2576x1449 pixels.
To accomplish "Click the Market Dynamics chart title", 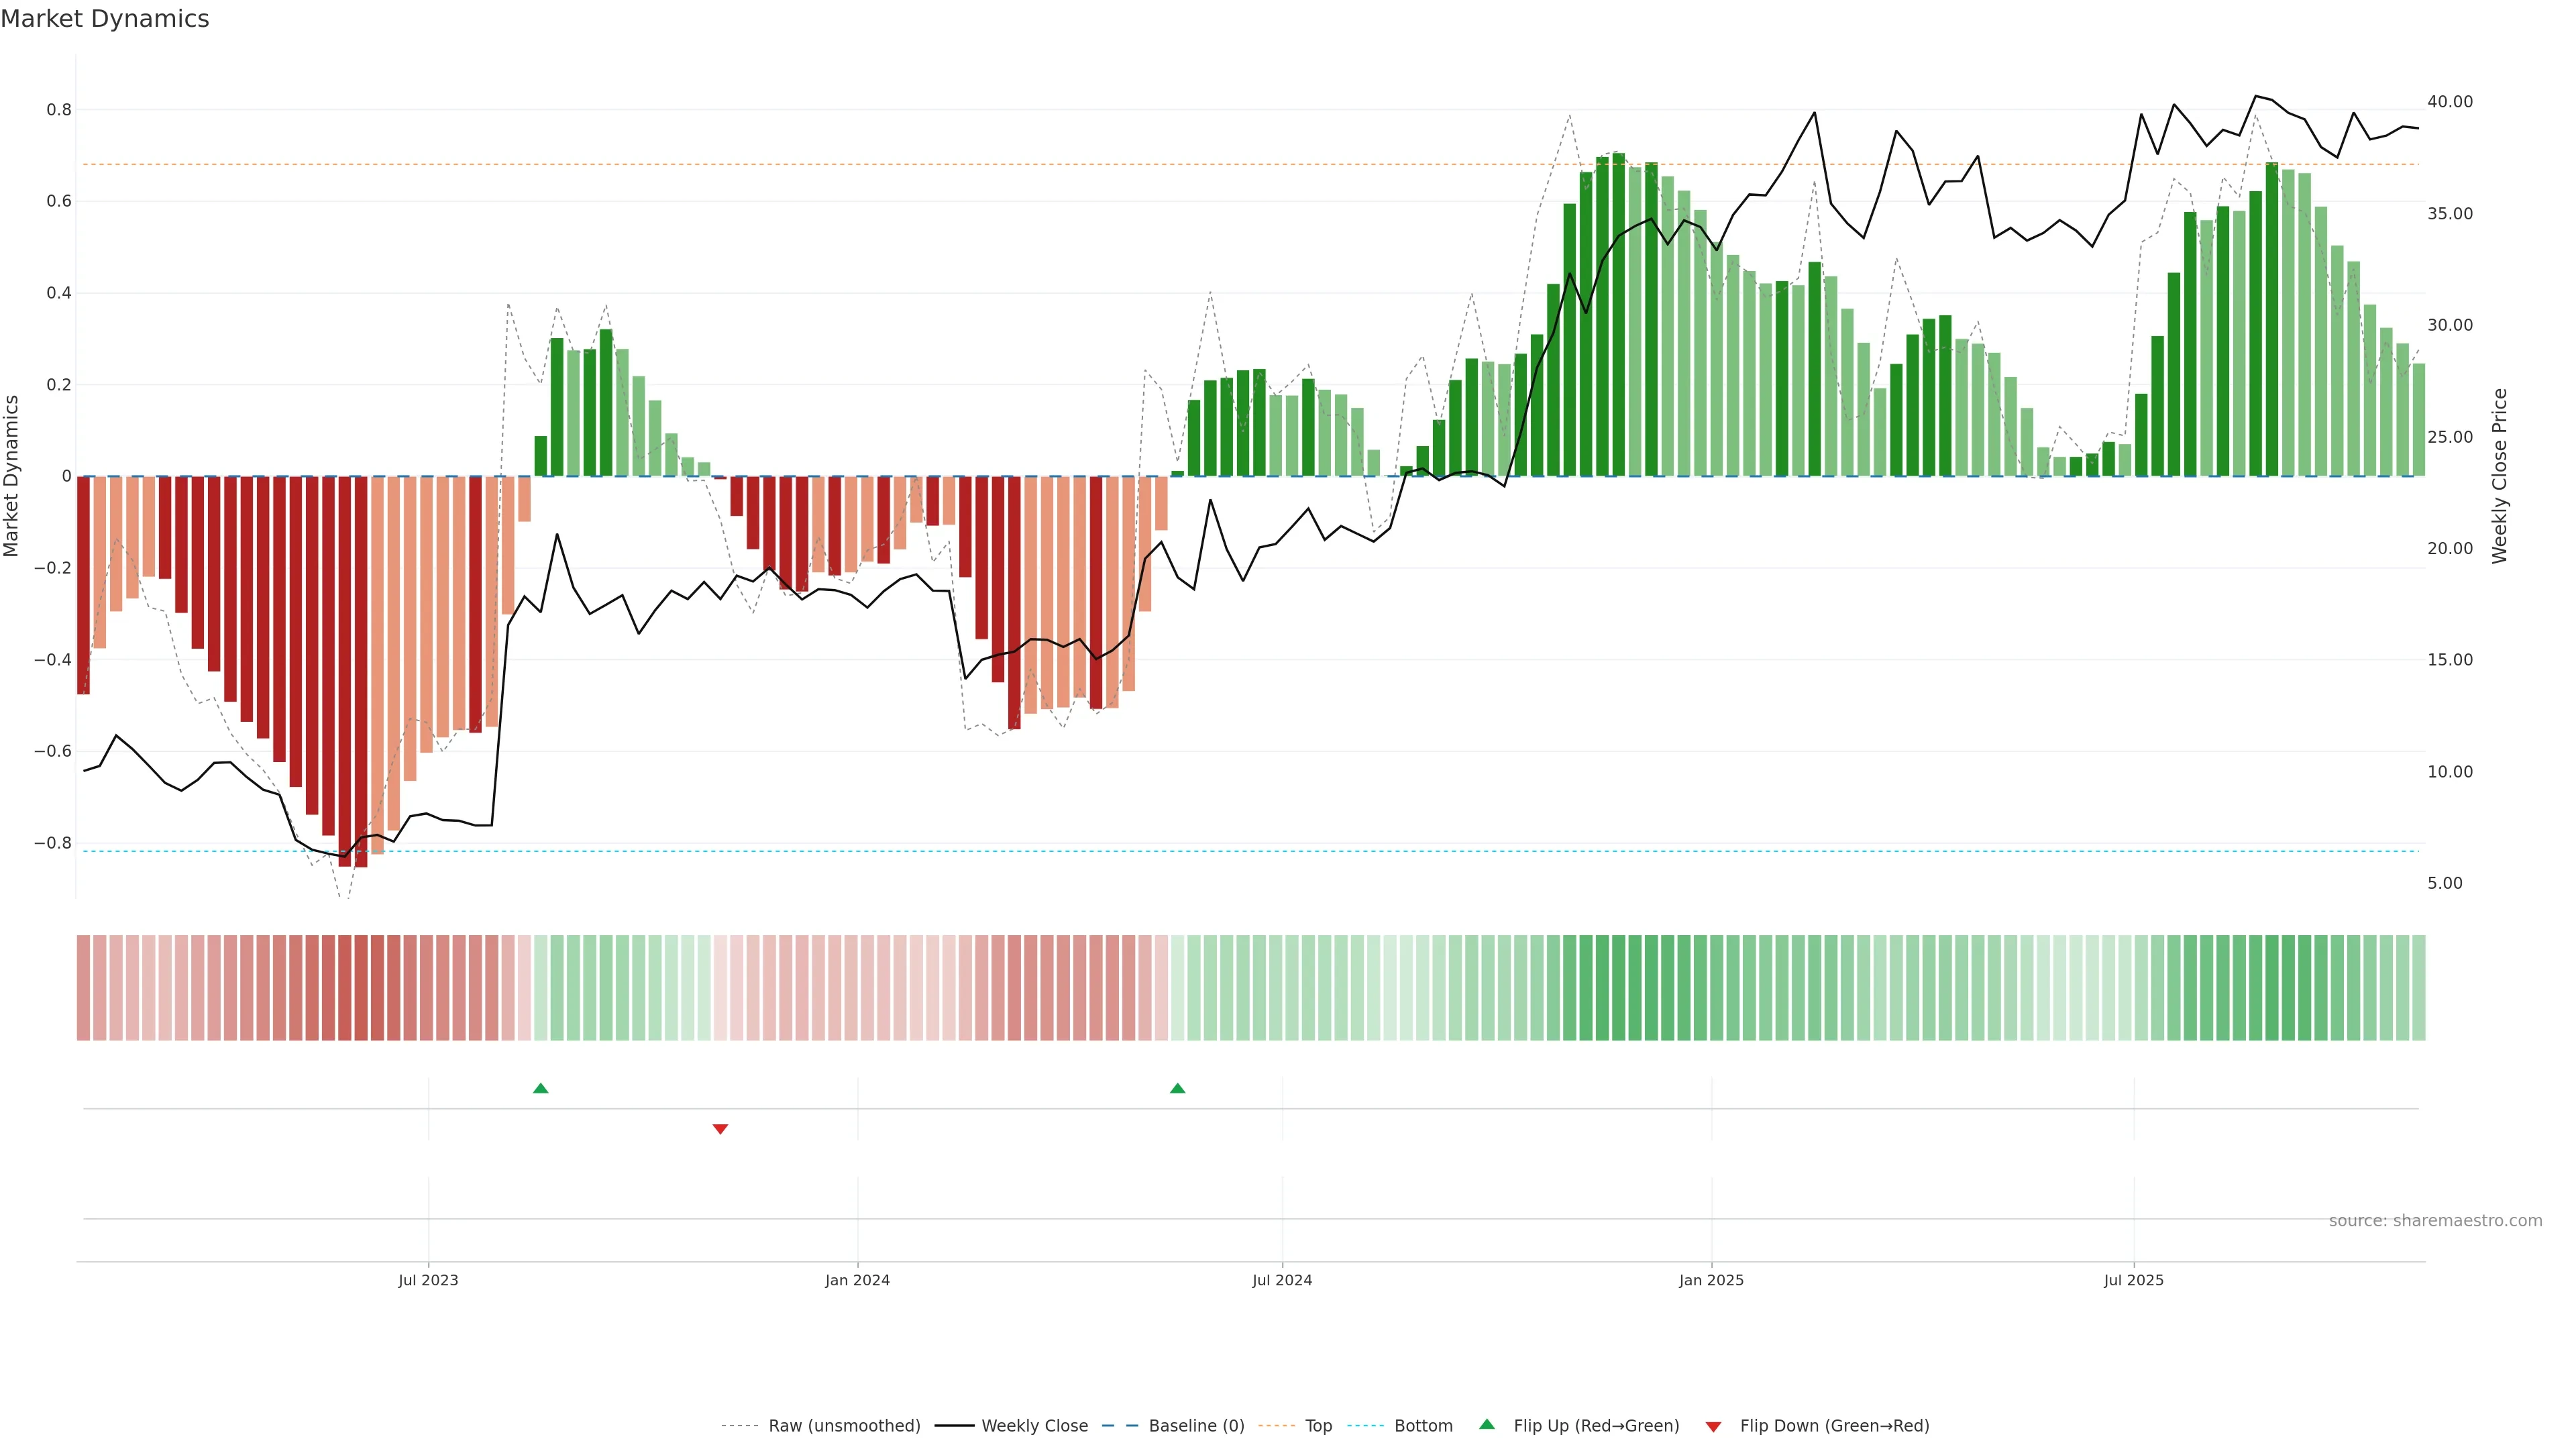I will (x=105, y=19).
